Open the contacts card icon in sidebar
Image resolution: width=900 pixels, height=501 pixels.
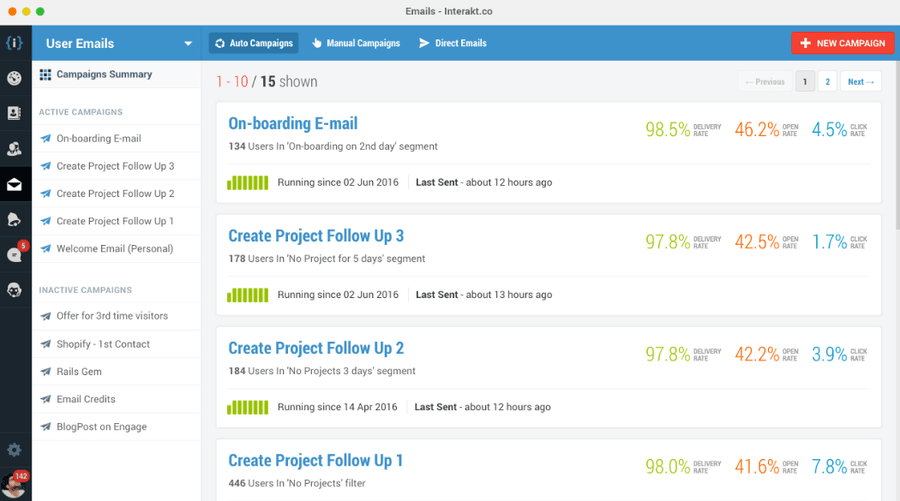(x=14, y=113)
